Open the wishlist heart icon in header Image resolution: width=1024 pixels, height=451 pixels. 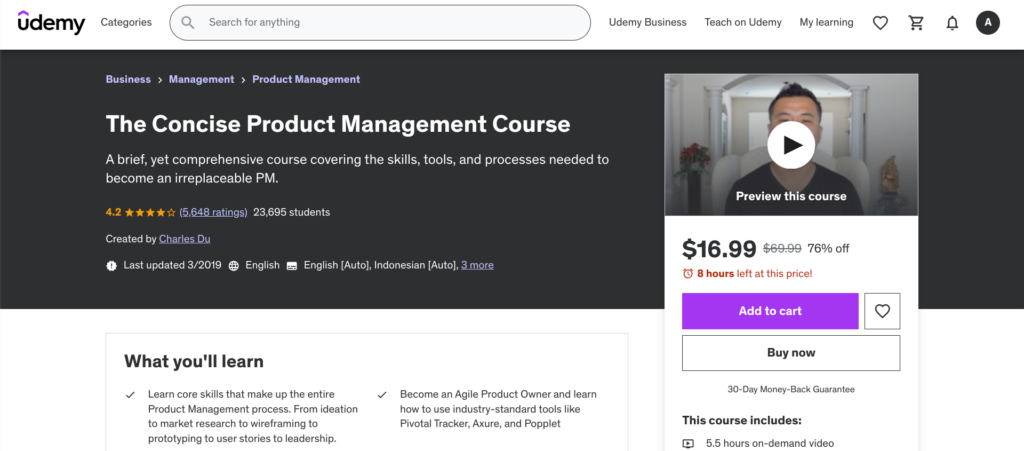coord(880,22)
